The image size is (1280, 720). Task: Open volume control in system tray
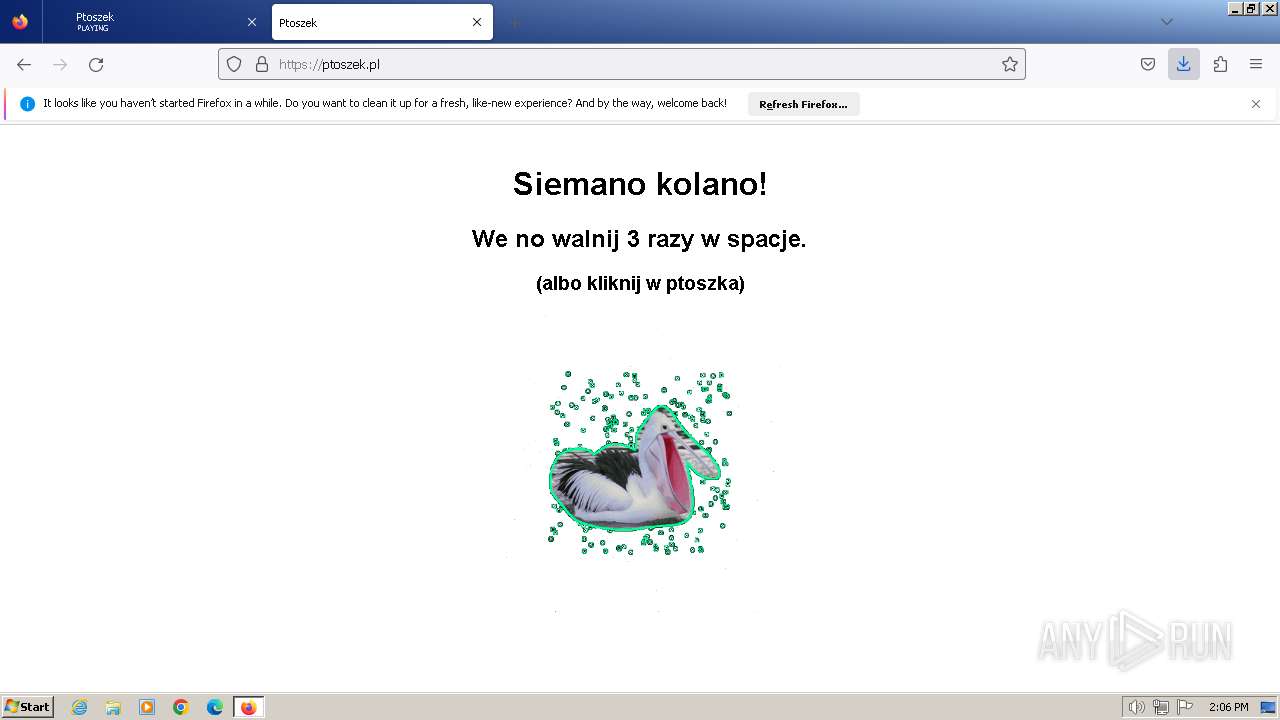(x=1136, y=707)
